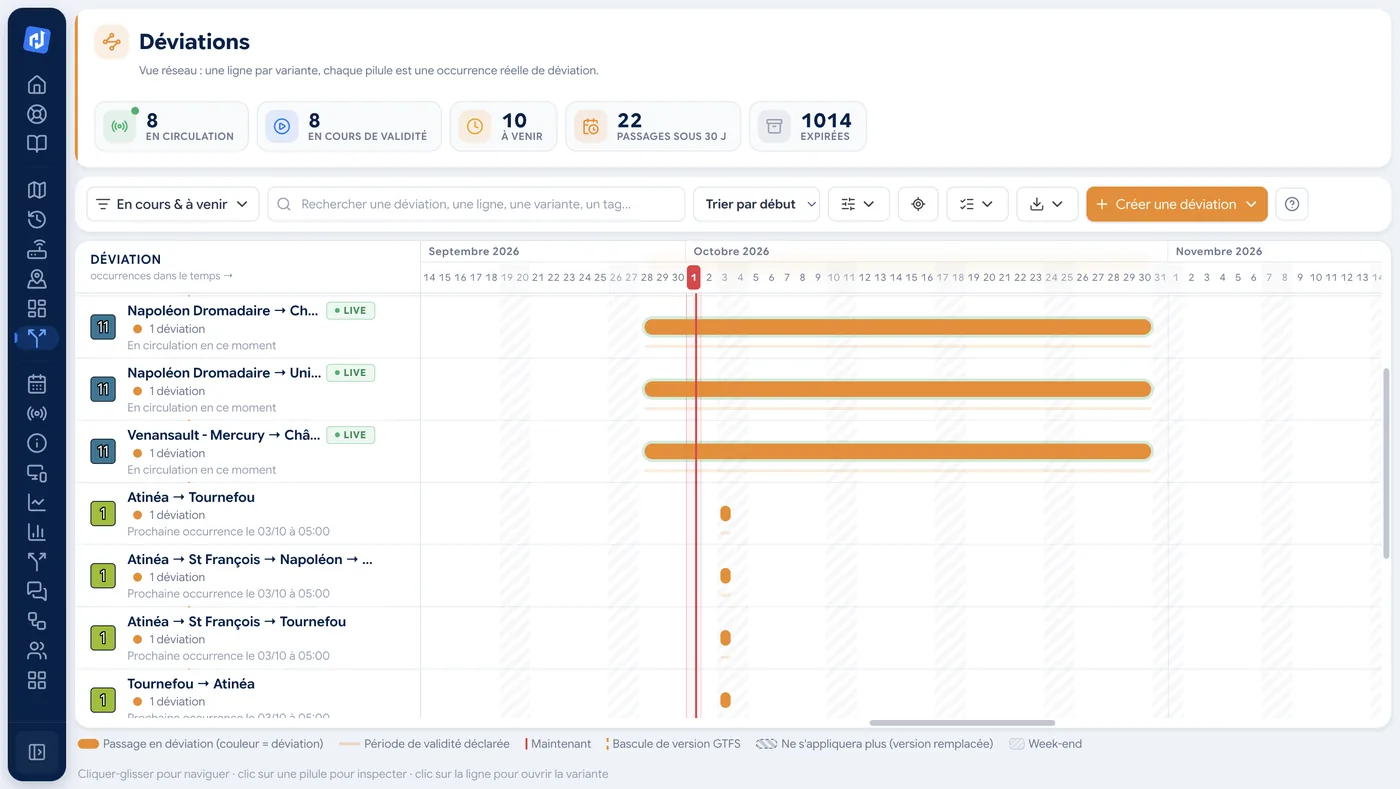Open the info circle icon in the sidebar
This screenshot has width=1400, height=789.
point(37,443)
